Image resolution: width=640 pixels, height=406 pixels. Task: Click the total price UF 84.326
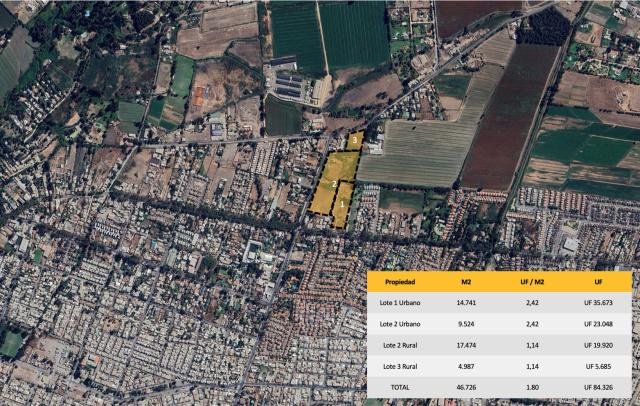coord(598,385)
